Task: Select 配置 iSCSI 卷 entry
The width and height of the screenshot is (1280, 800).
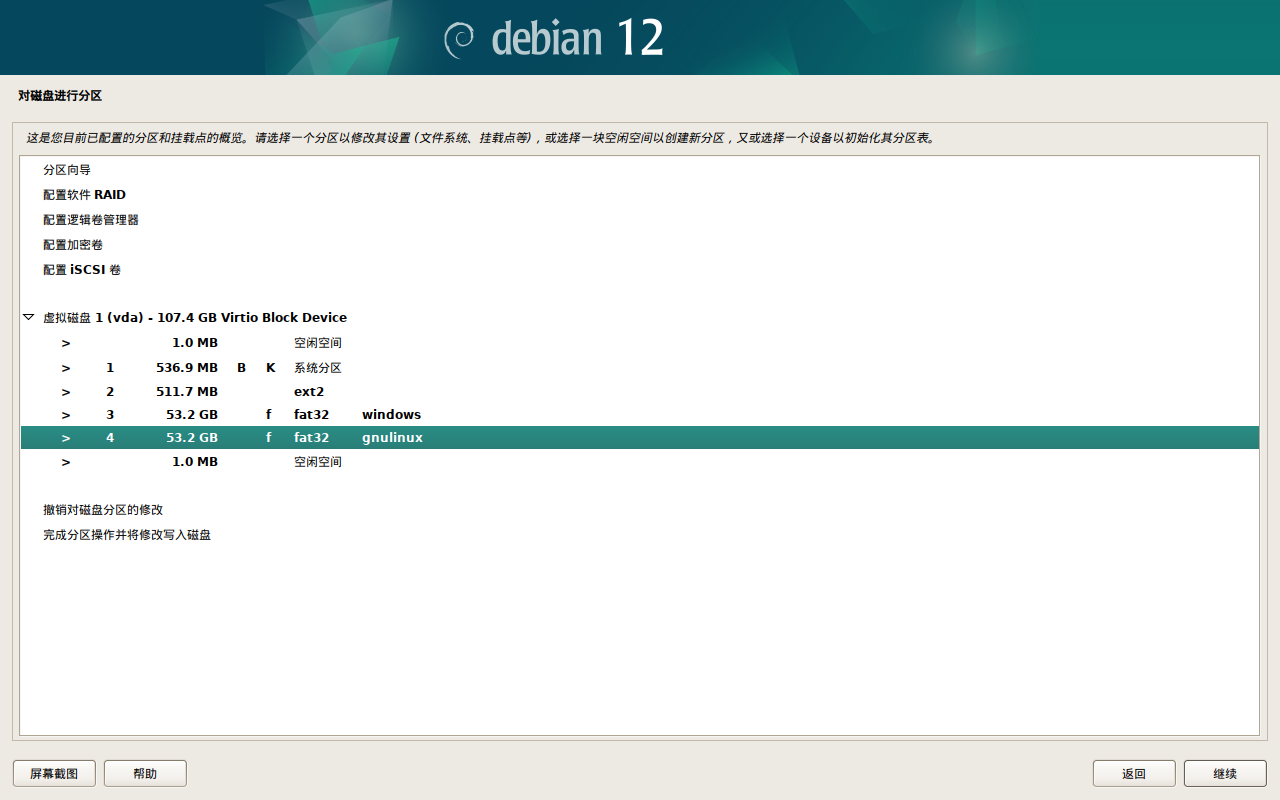Action: (640, 270)
